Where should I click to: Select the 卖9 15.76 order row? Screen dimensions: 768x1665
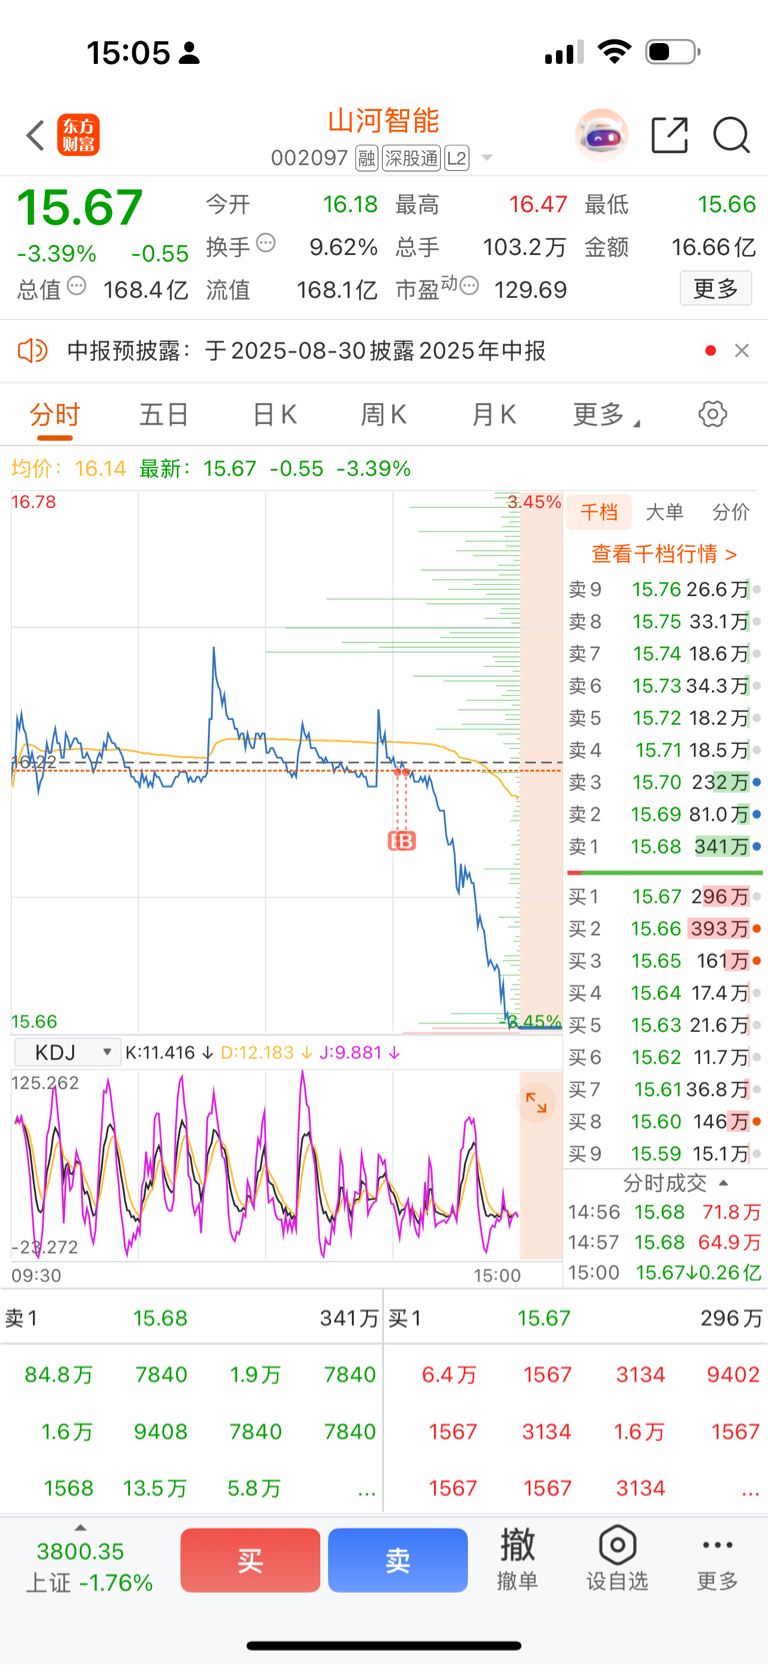(x=664, y=589)
